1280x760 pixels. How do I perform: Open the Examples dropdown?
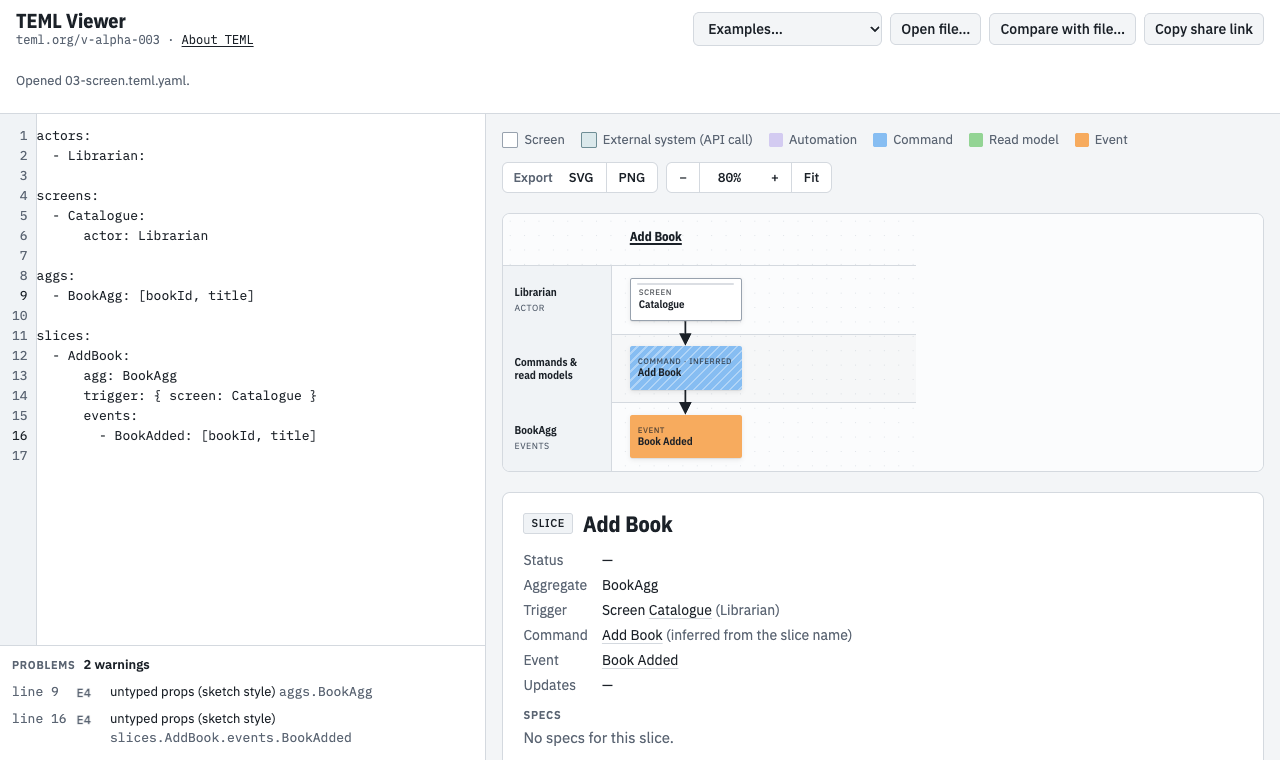[x=787, y=29]
